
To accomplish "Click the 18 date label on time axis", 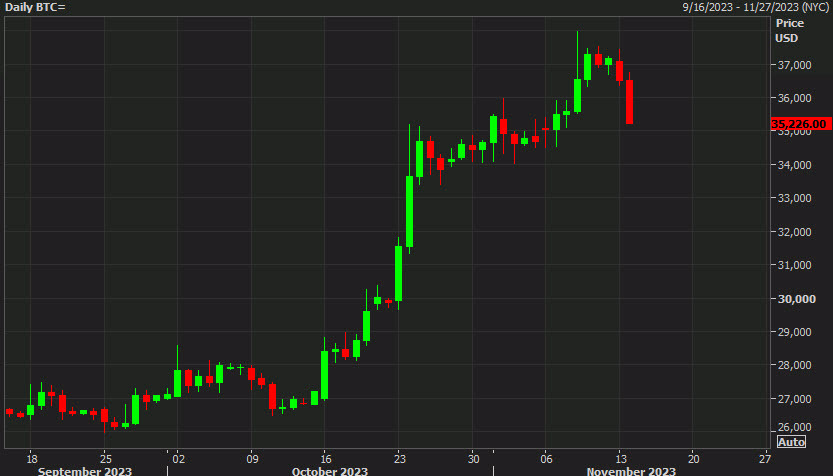I will (x=32, y=458).
